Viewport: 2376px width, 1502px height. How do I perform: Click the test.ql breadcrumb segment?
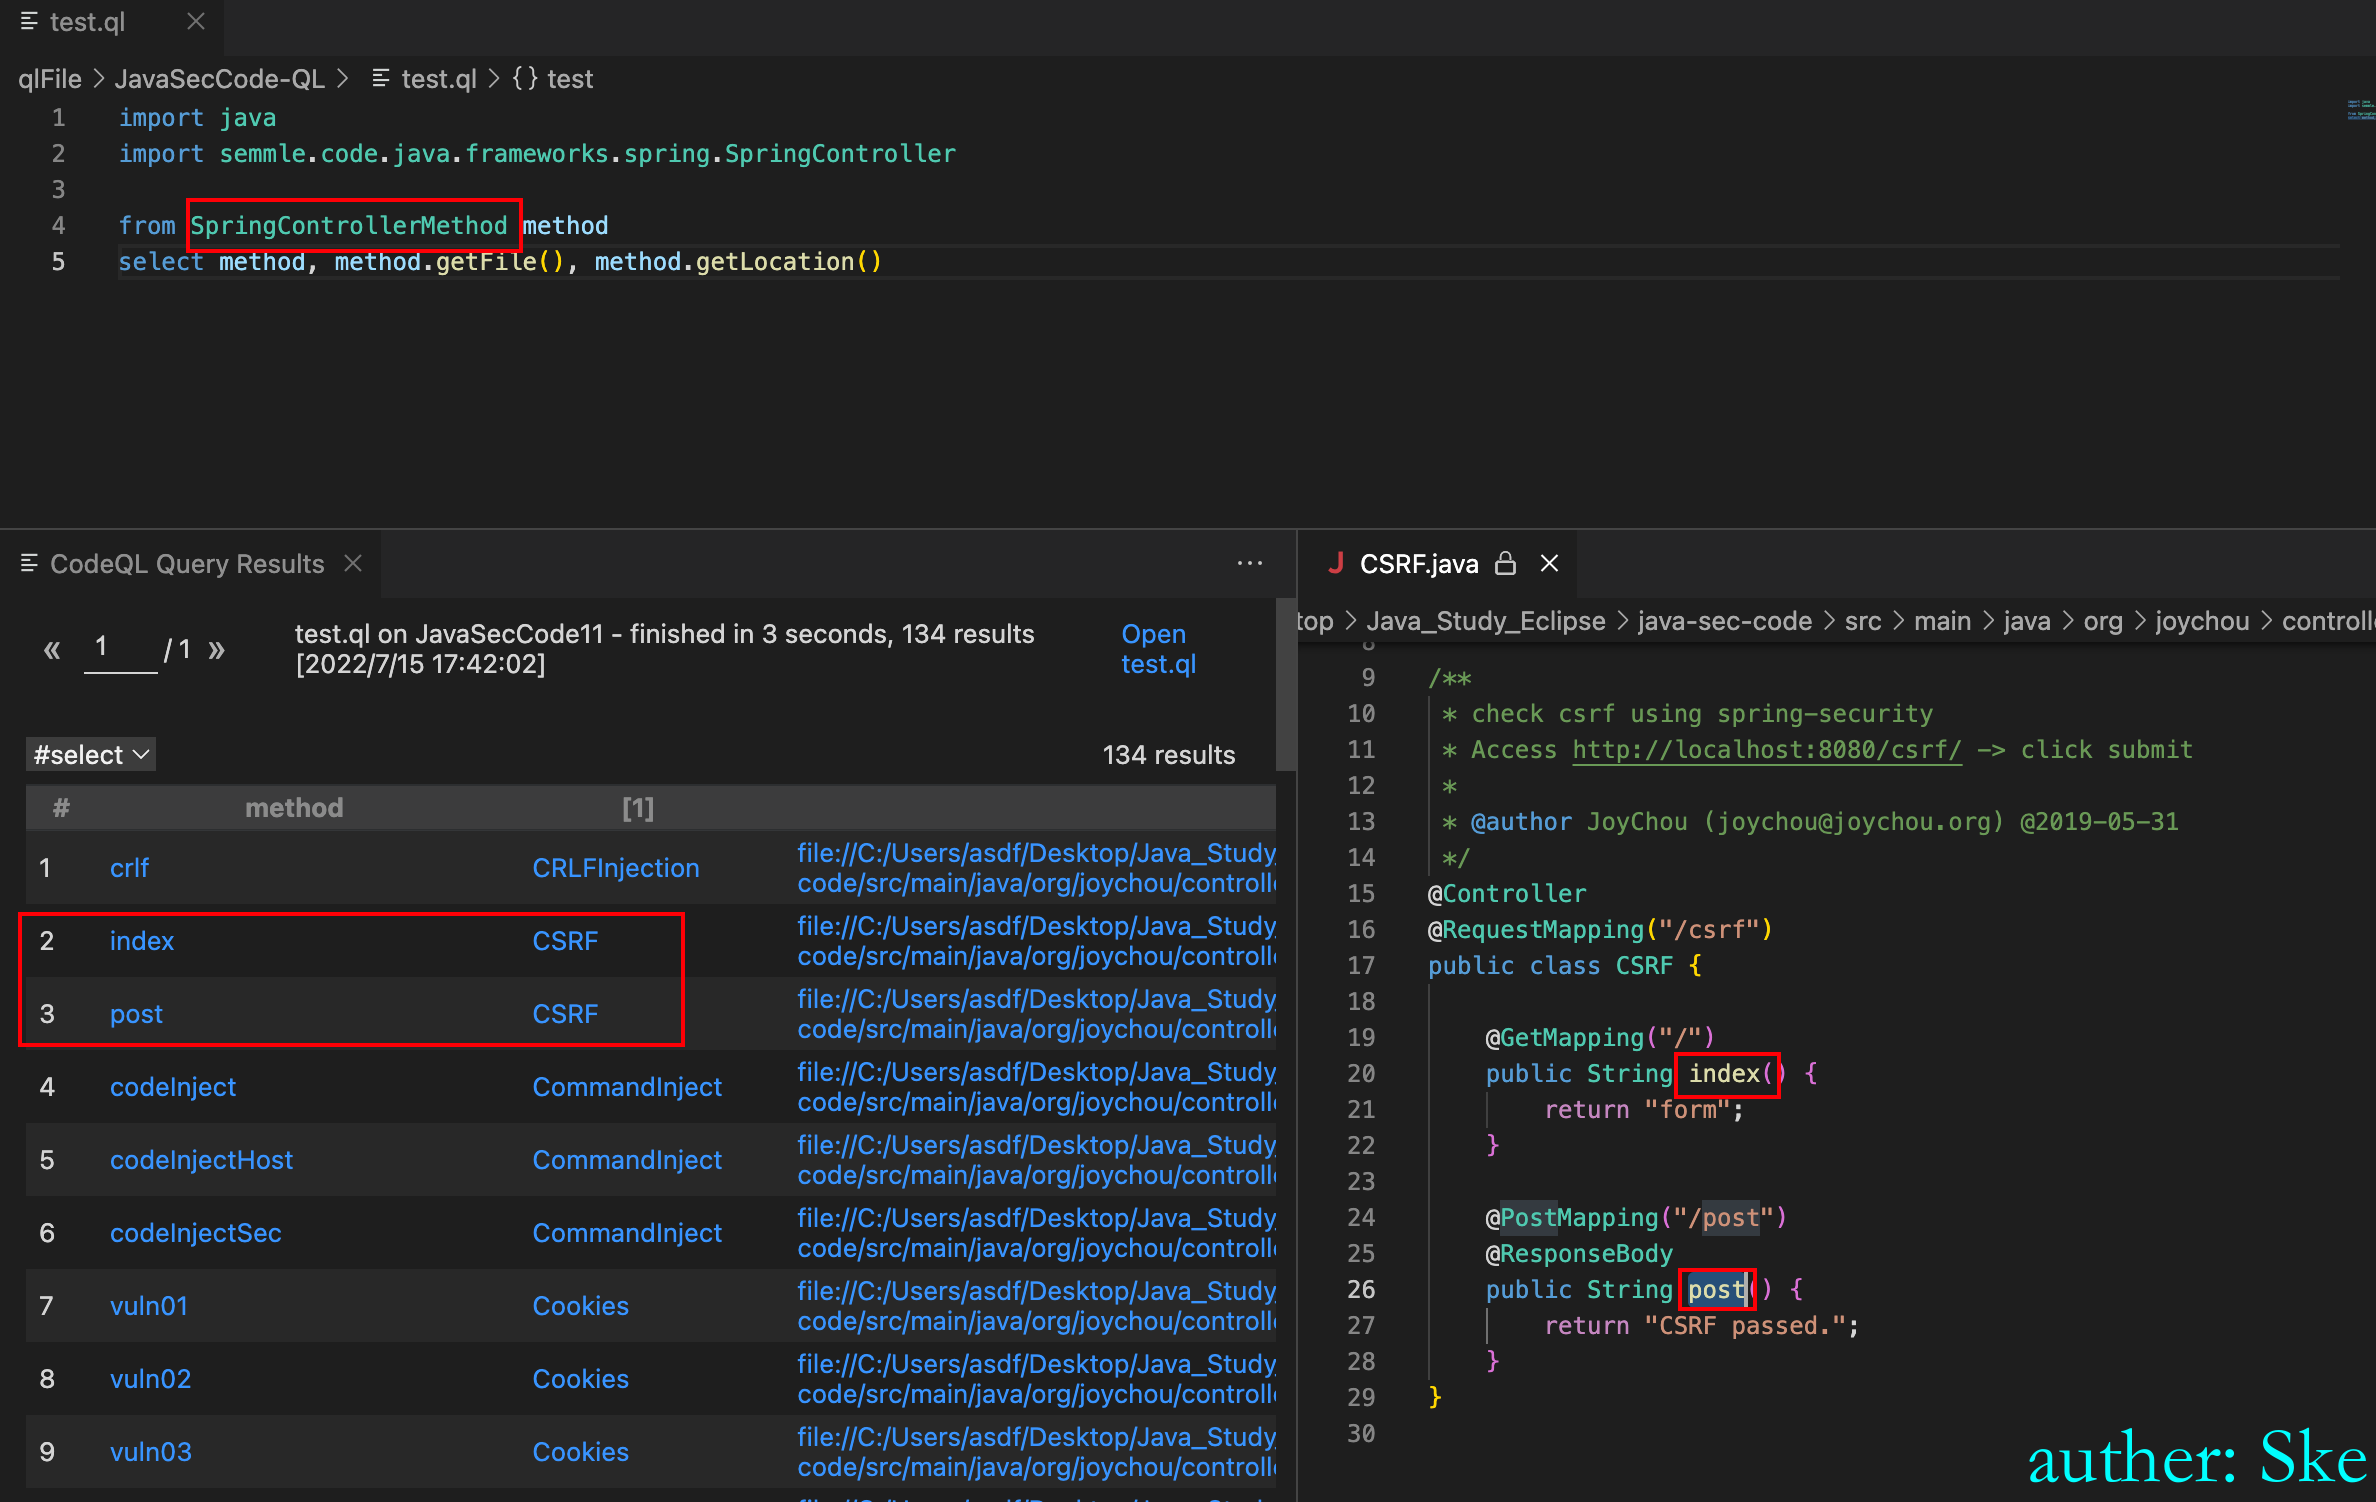pyautogui.click(x=438, y=79)
